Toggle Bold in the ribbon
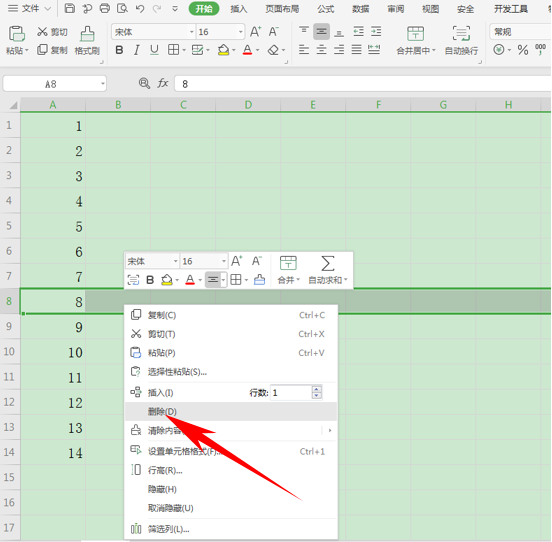552x542 pixels. tap(119, 50)
